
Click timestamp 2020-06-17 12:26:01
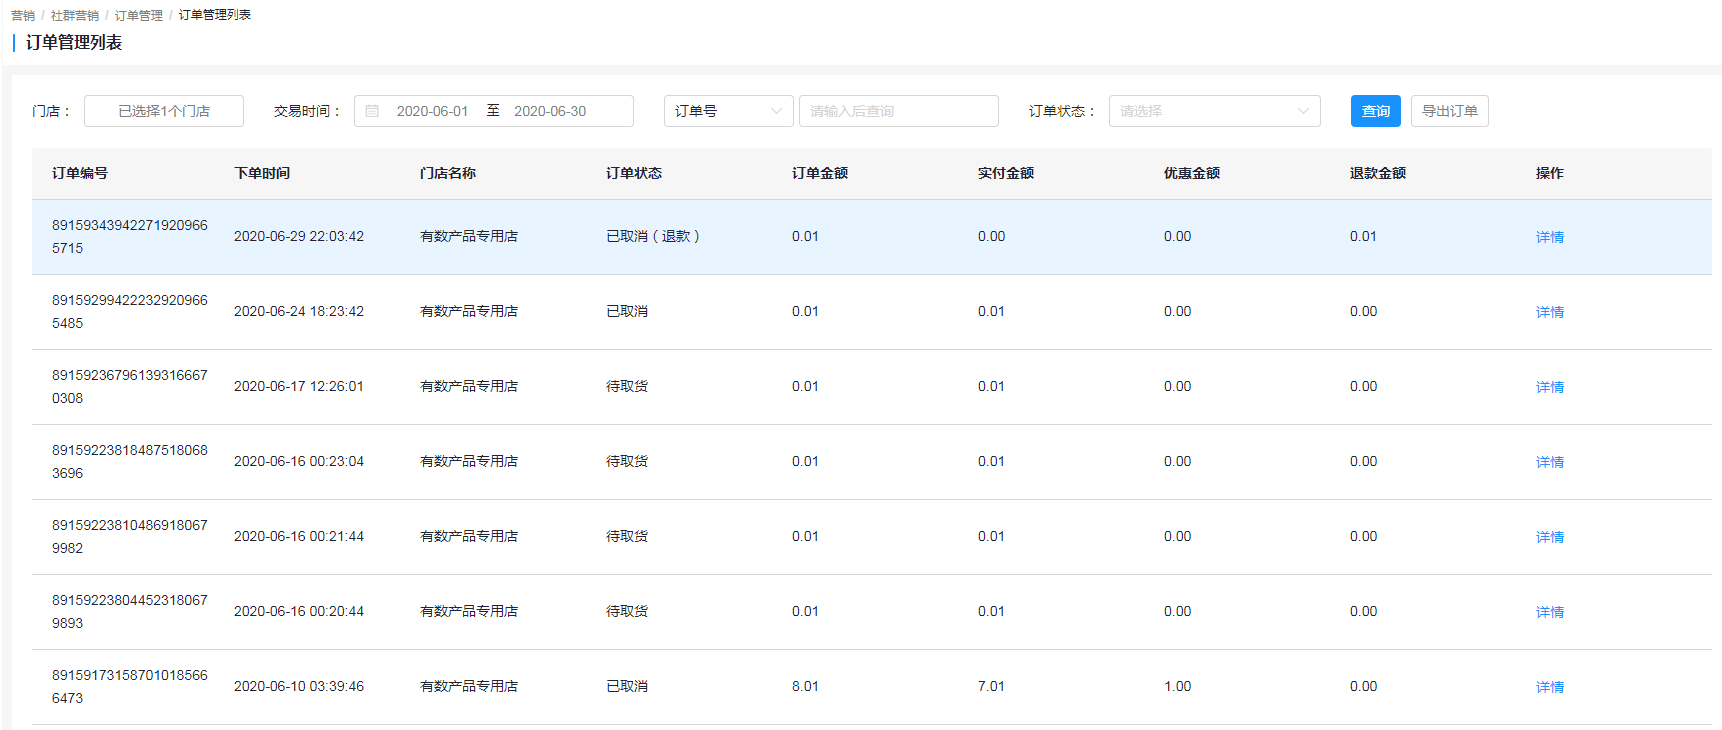pyautogui.click(x=299, y=386)
